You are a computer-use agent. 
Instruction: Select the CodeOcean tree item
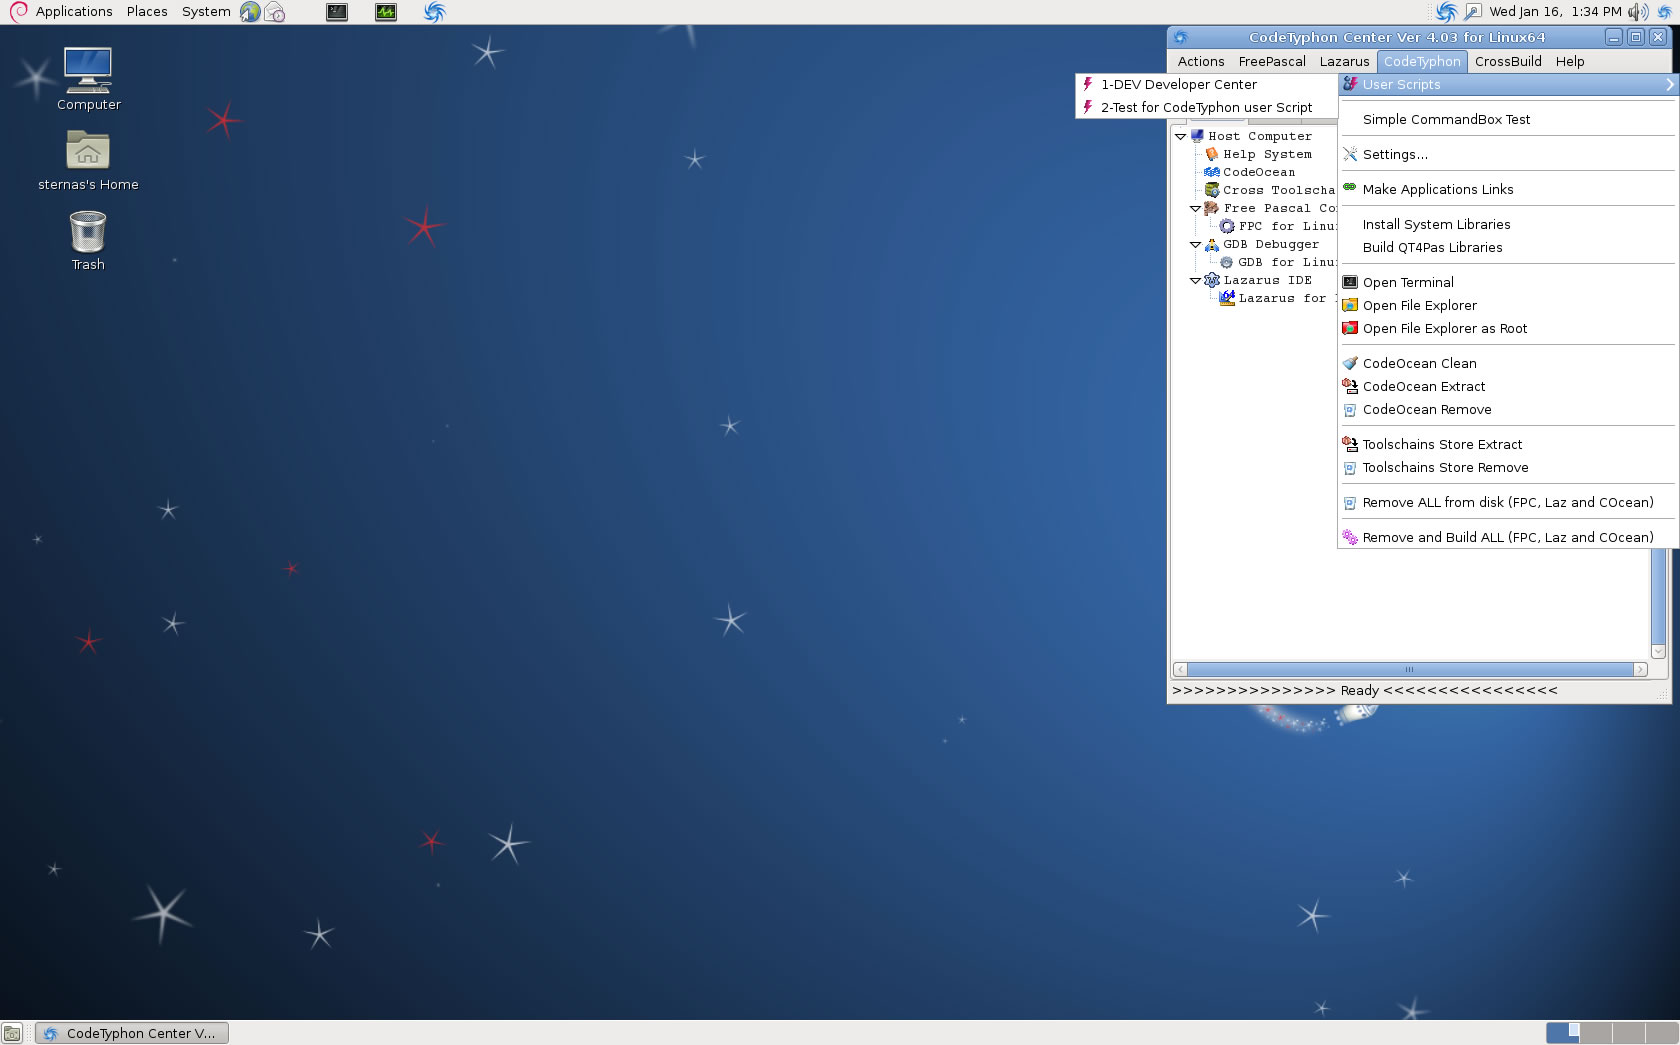(1258, 172)
